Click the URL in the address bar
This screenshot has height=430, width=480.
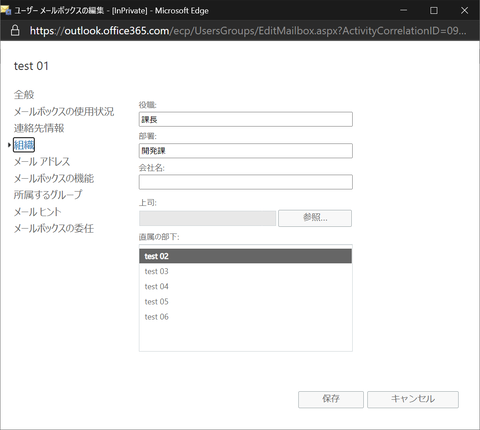pyautogui.click(x=248, y=31)
